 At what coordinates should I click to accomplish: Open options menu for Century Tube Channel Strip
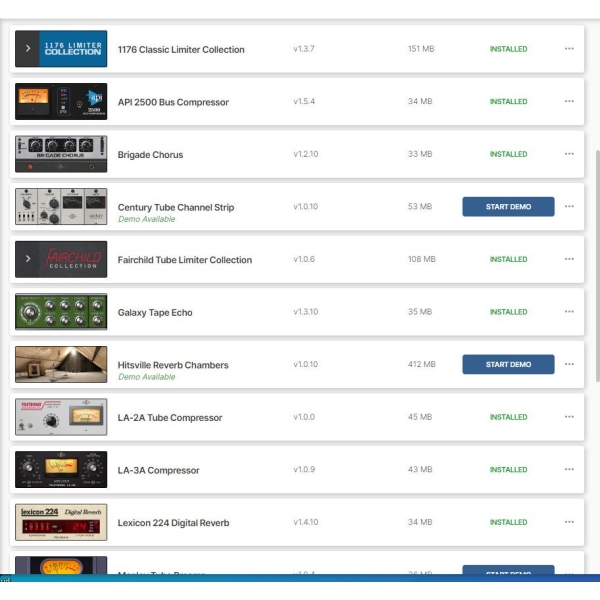coord(569,206)
